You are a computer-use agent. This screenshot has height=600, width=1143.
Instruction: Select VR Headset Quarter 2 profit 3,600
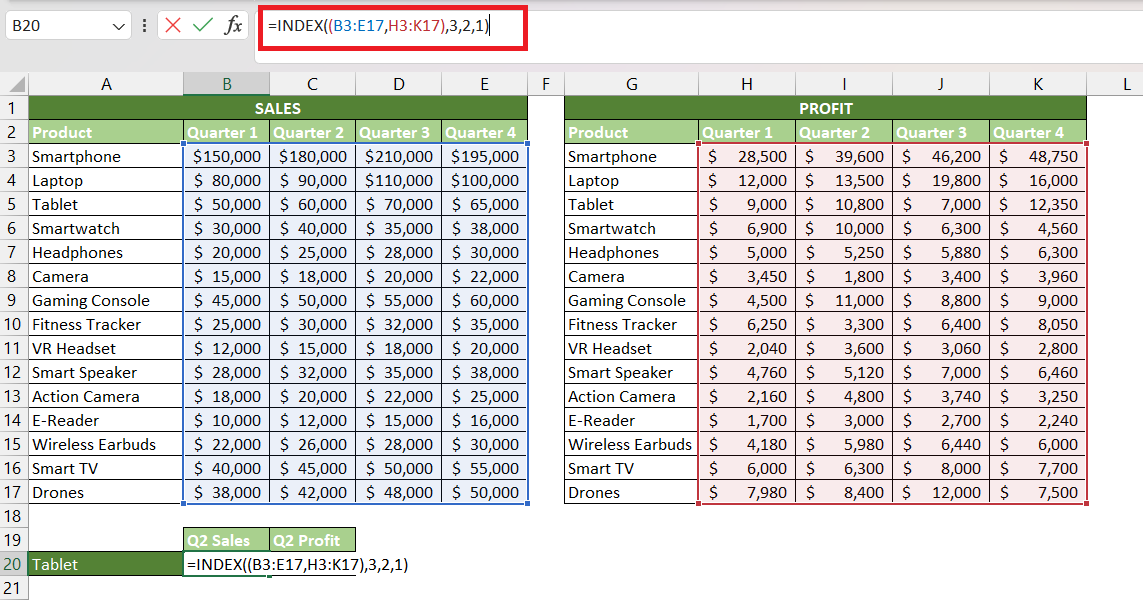coord(843,348)
